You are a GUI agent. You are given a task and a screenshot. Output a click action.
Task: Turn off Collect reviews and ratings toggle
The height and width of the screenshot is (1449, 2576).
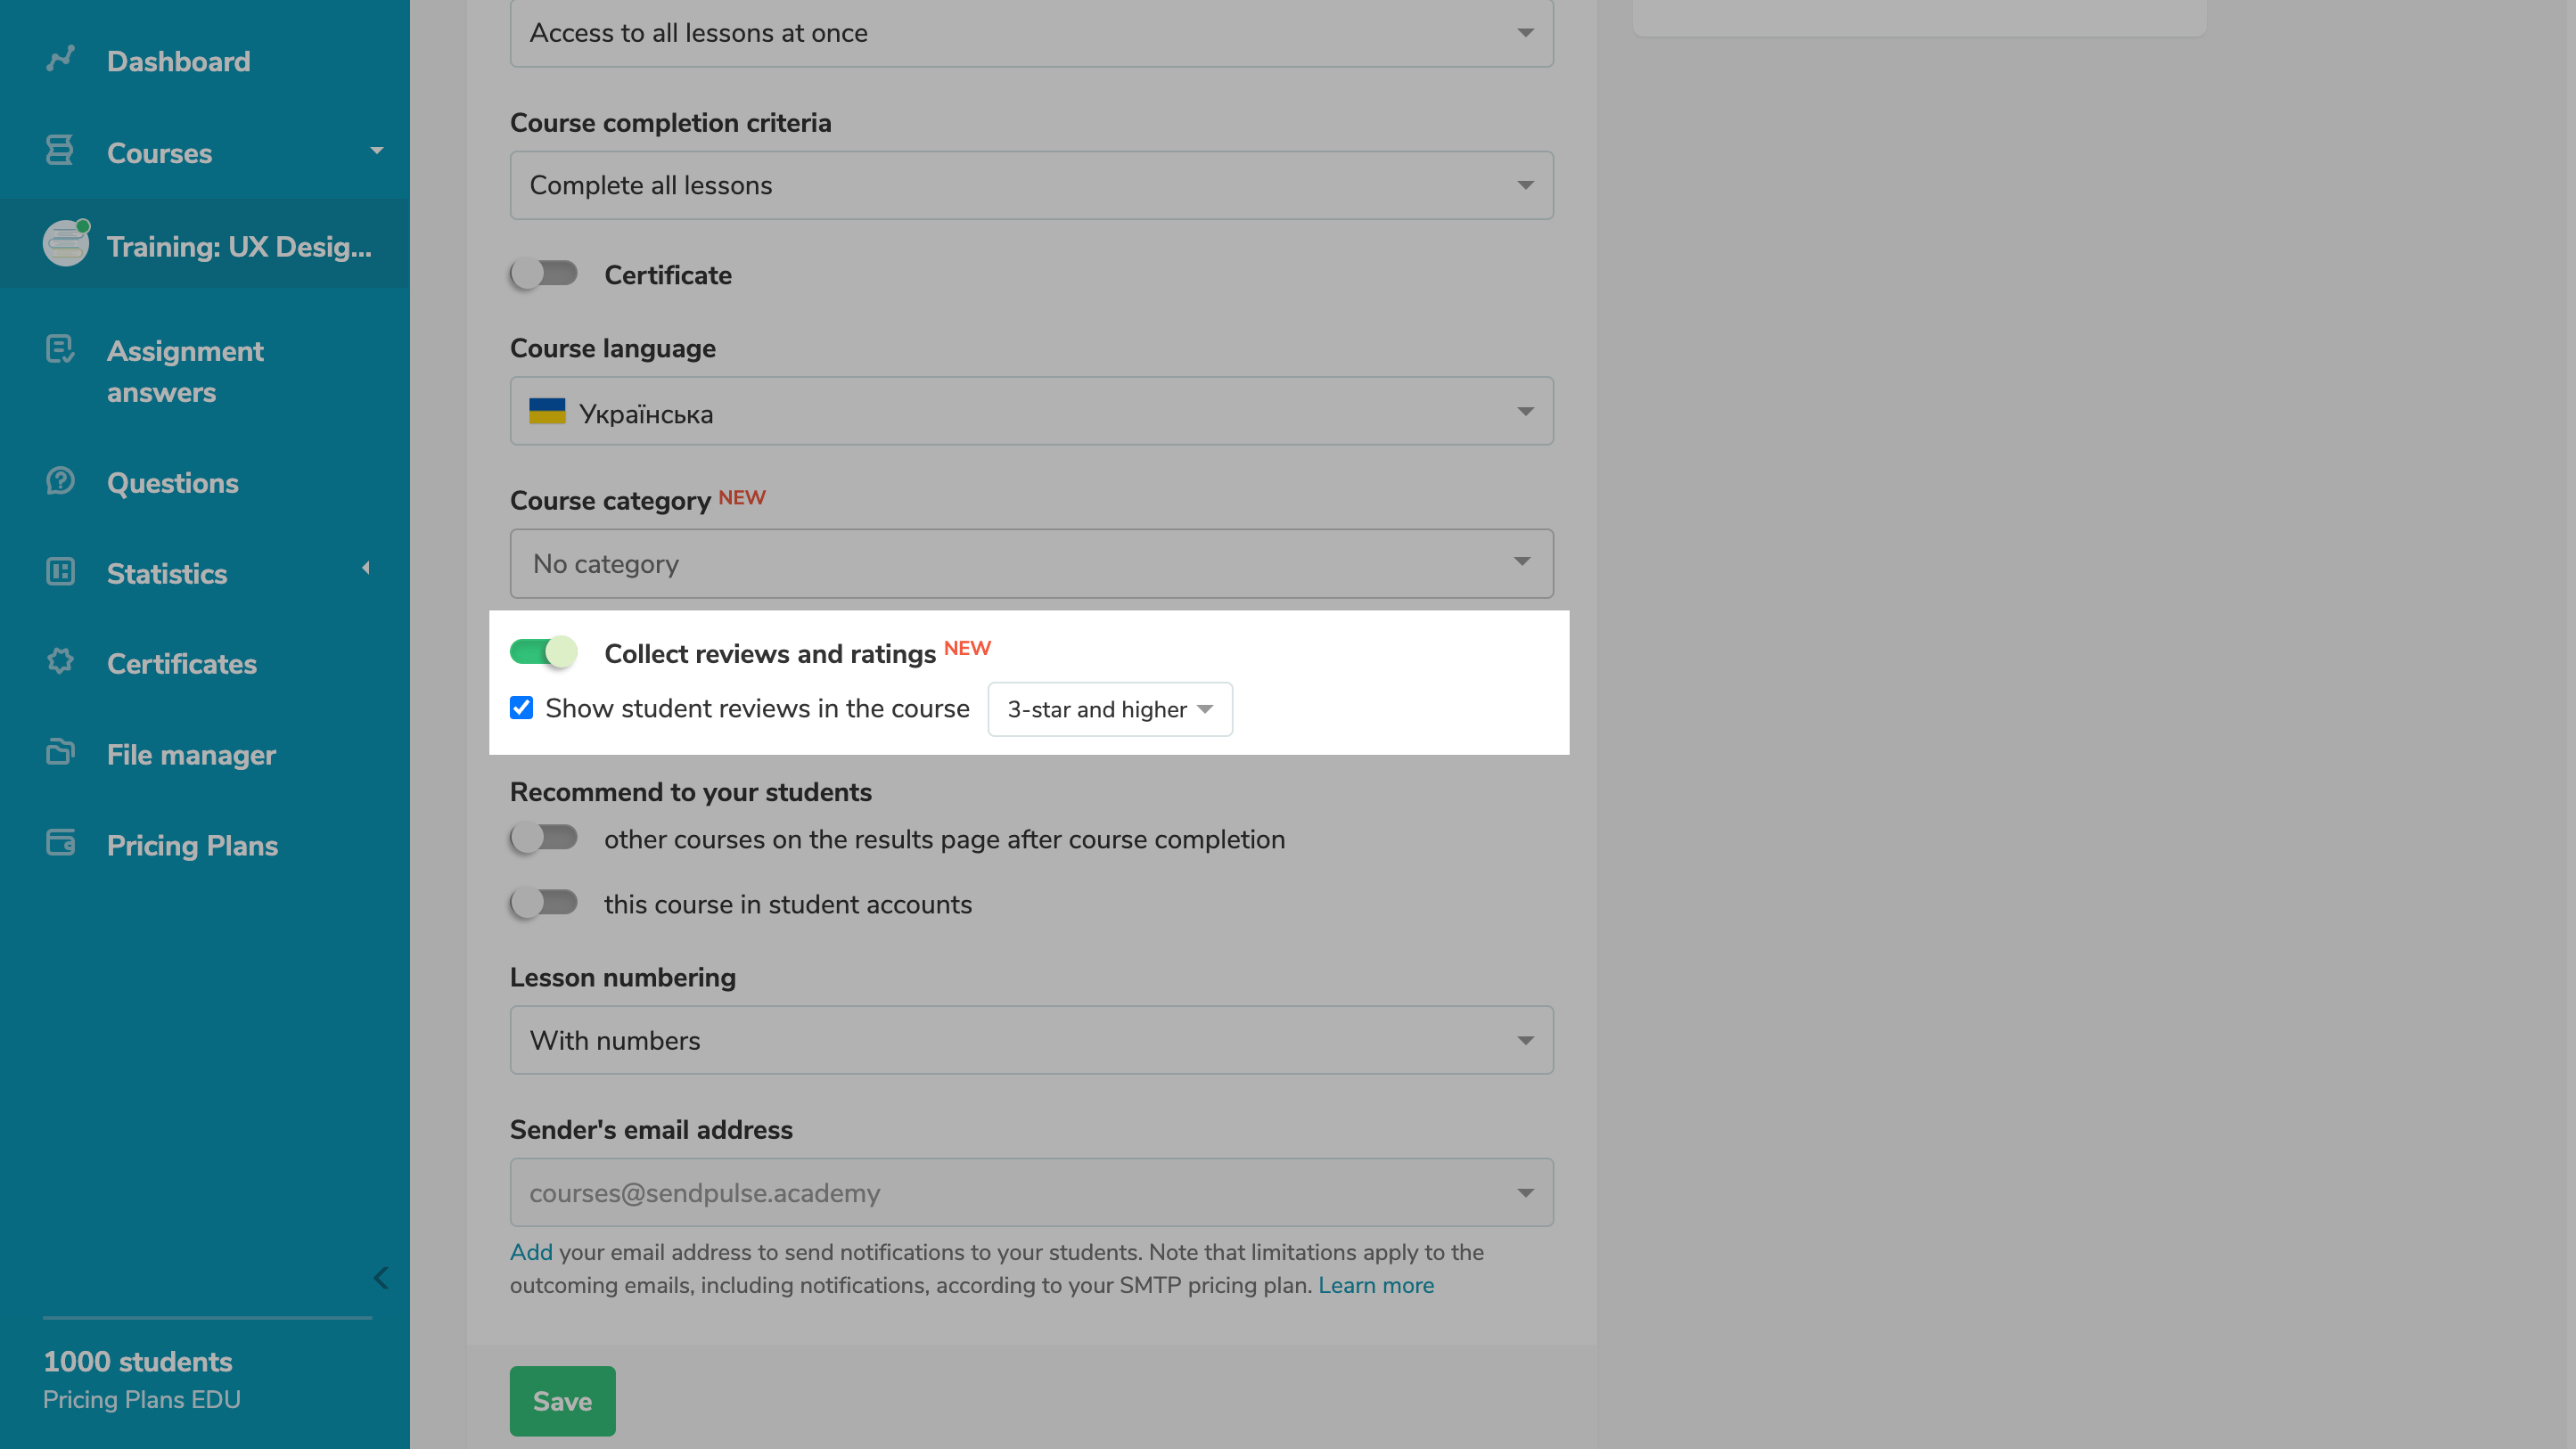coord(544,652)
